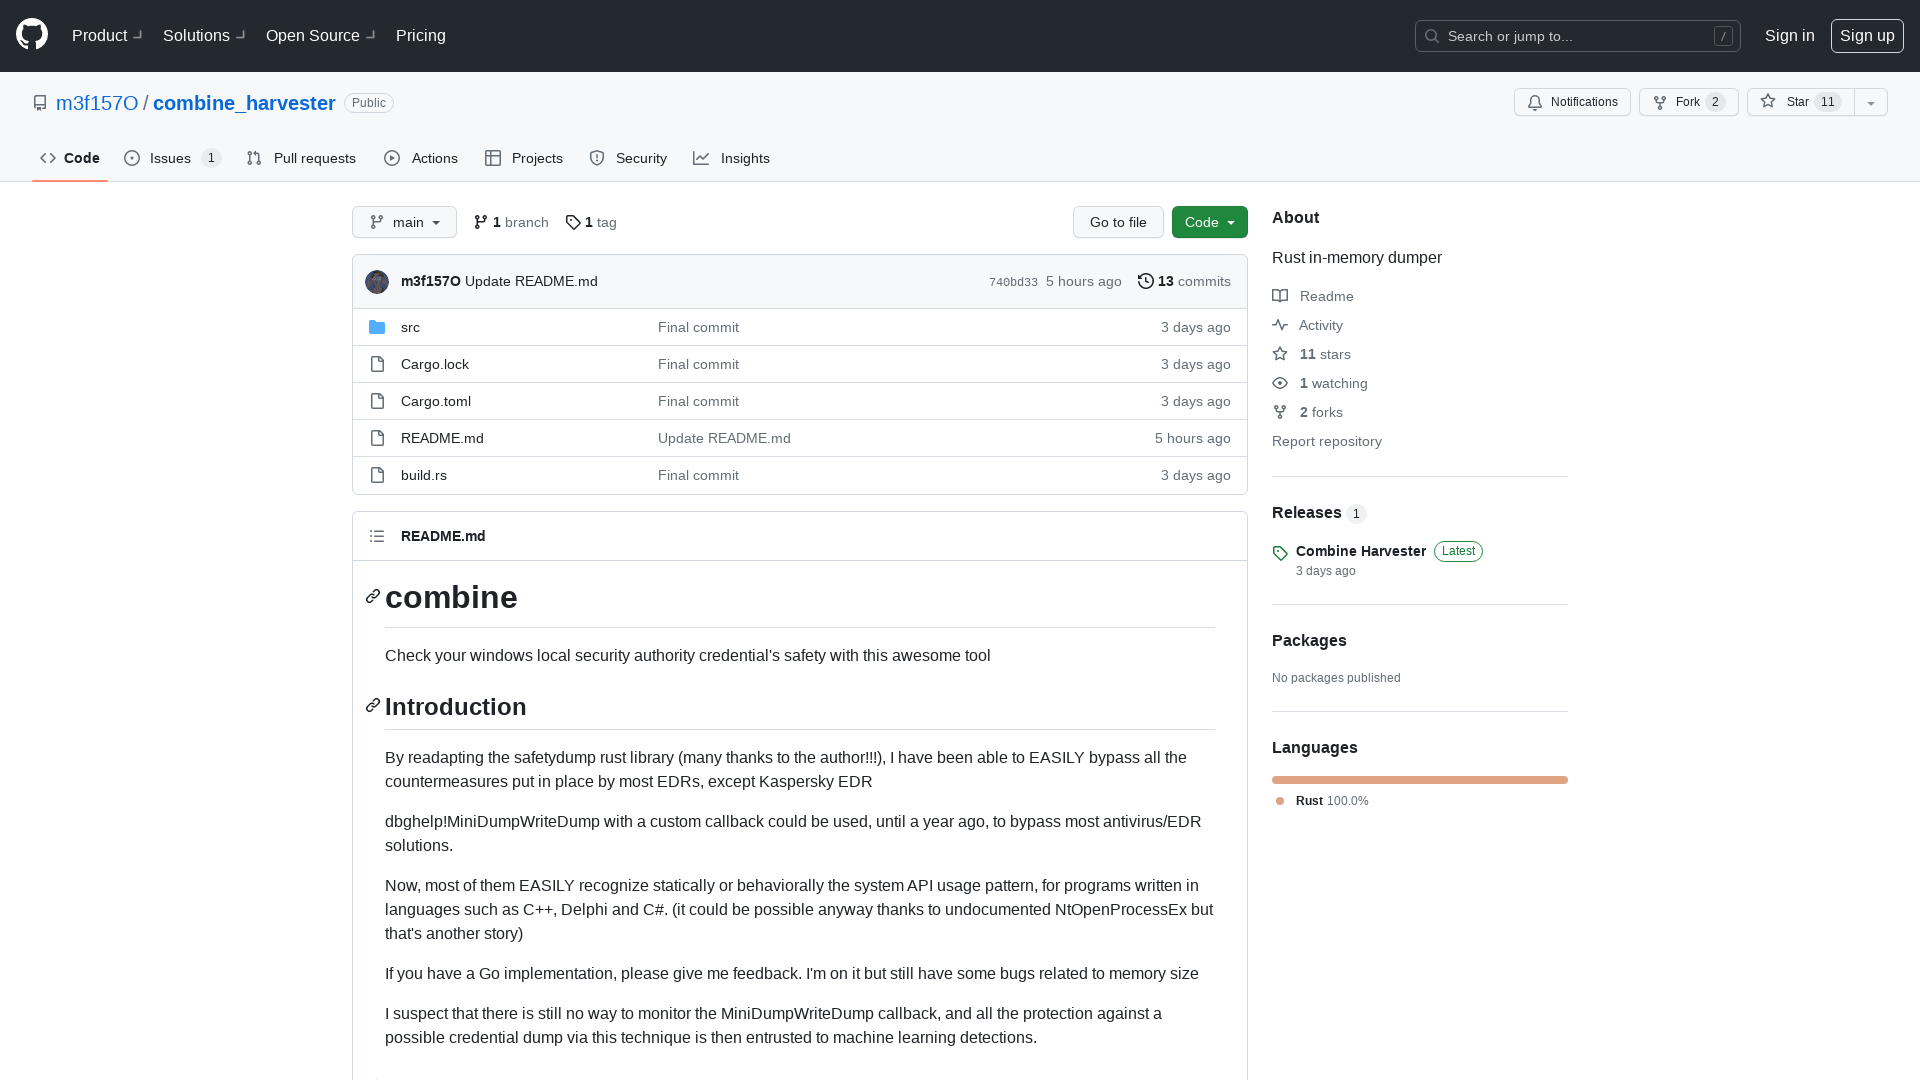
Task: Open the Pricing page
Action: click(421, 36)
